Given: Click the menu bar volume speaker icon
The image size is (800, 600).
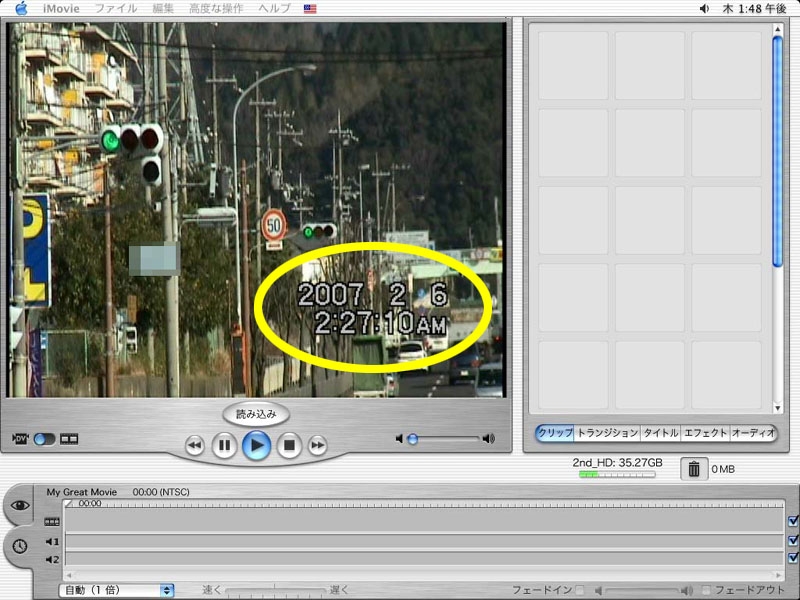Looking at the screenshot, I should tap(704, 8).
